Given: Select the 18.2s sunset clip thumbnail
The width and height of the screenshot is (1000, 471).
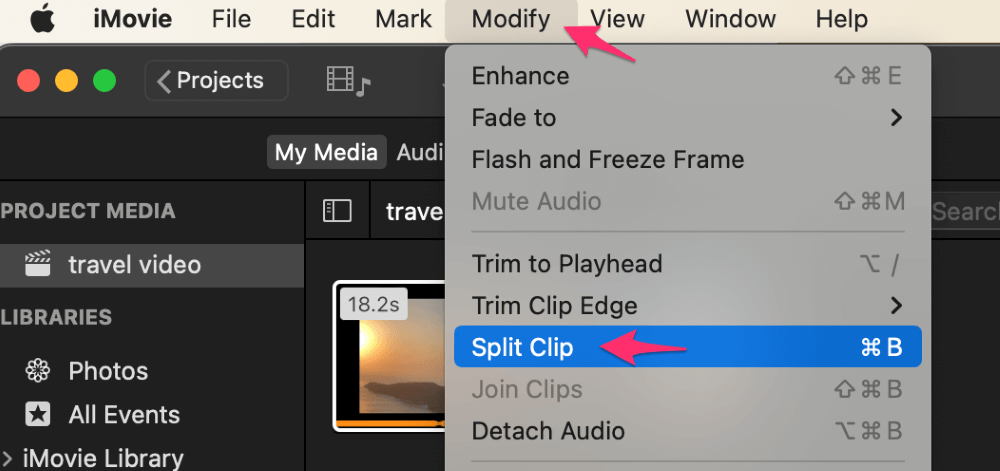Looking at the screenshot, I should pos(390,360).
